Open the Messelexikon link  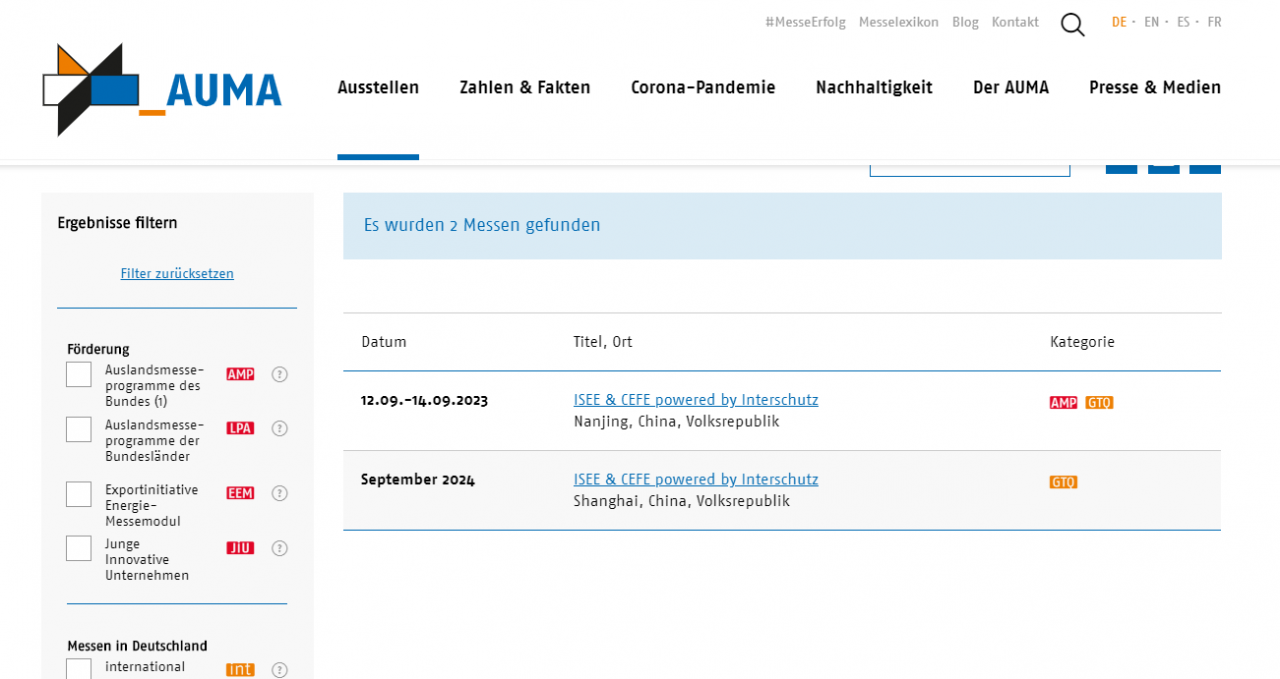(x=899, y=22)
